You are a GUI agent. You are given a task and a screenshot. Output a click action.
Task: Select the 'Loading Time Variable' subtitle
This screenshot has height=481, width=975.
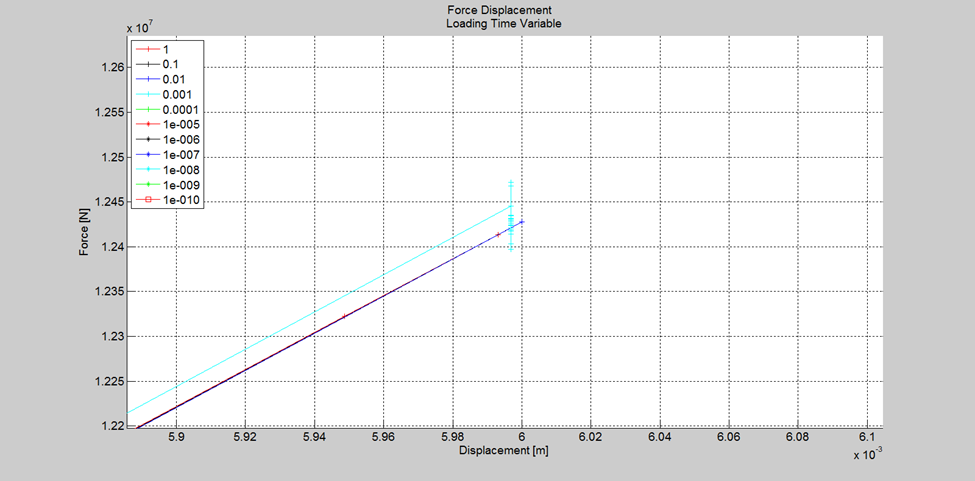tap(503, 23)
